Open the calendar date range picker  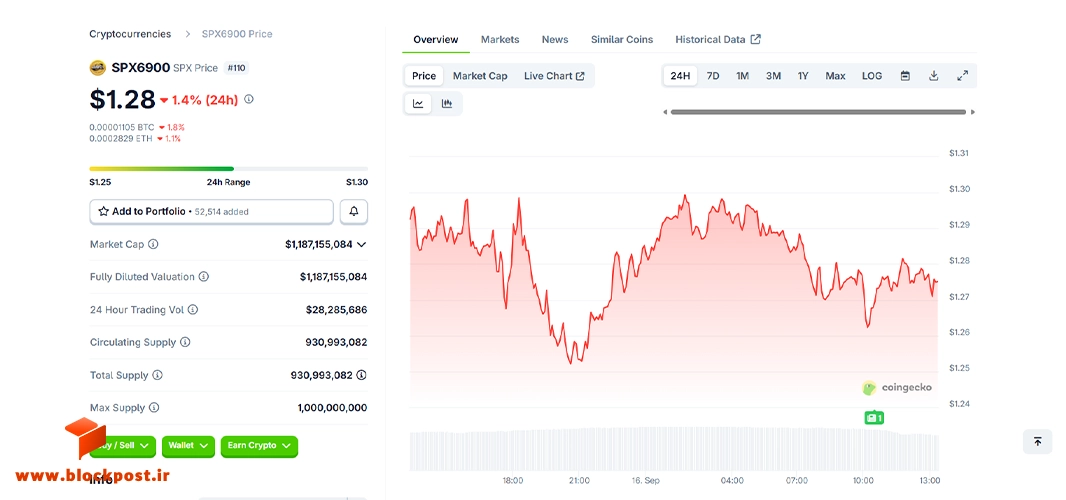(x=905, y=76)
